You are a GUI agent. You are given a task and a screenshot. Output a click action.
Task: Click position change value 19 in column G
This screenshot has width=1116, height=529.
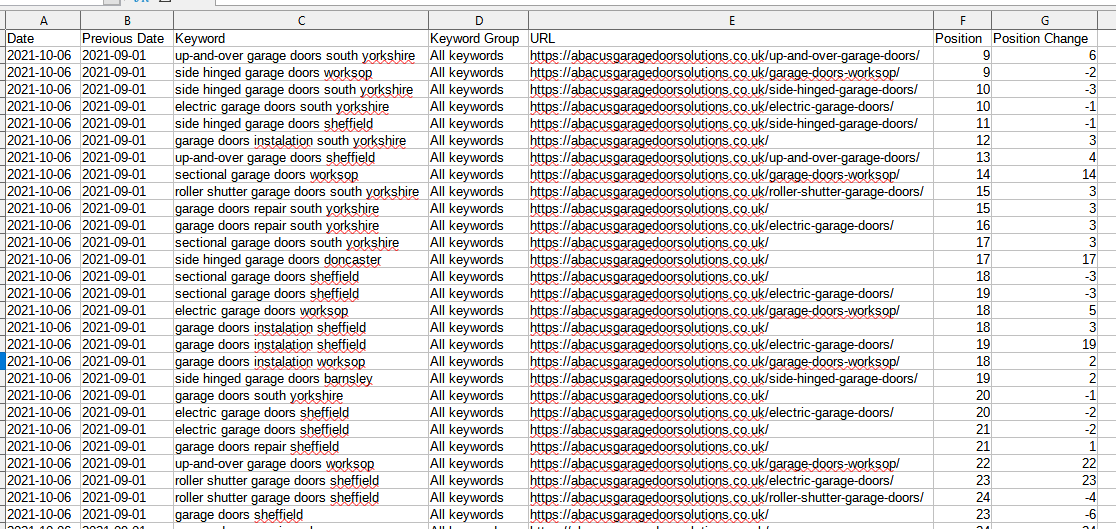coord(1044,345)
